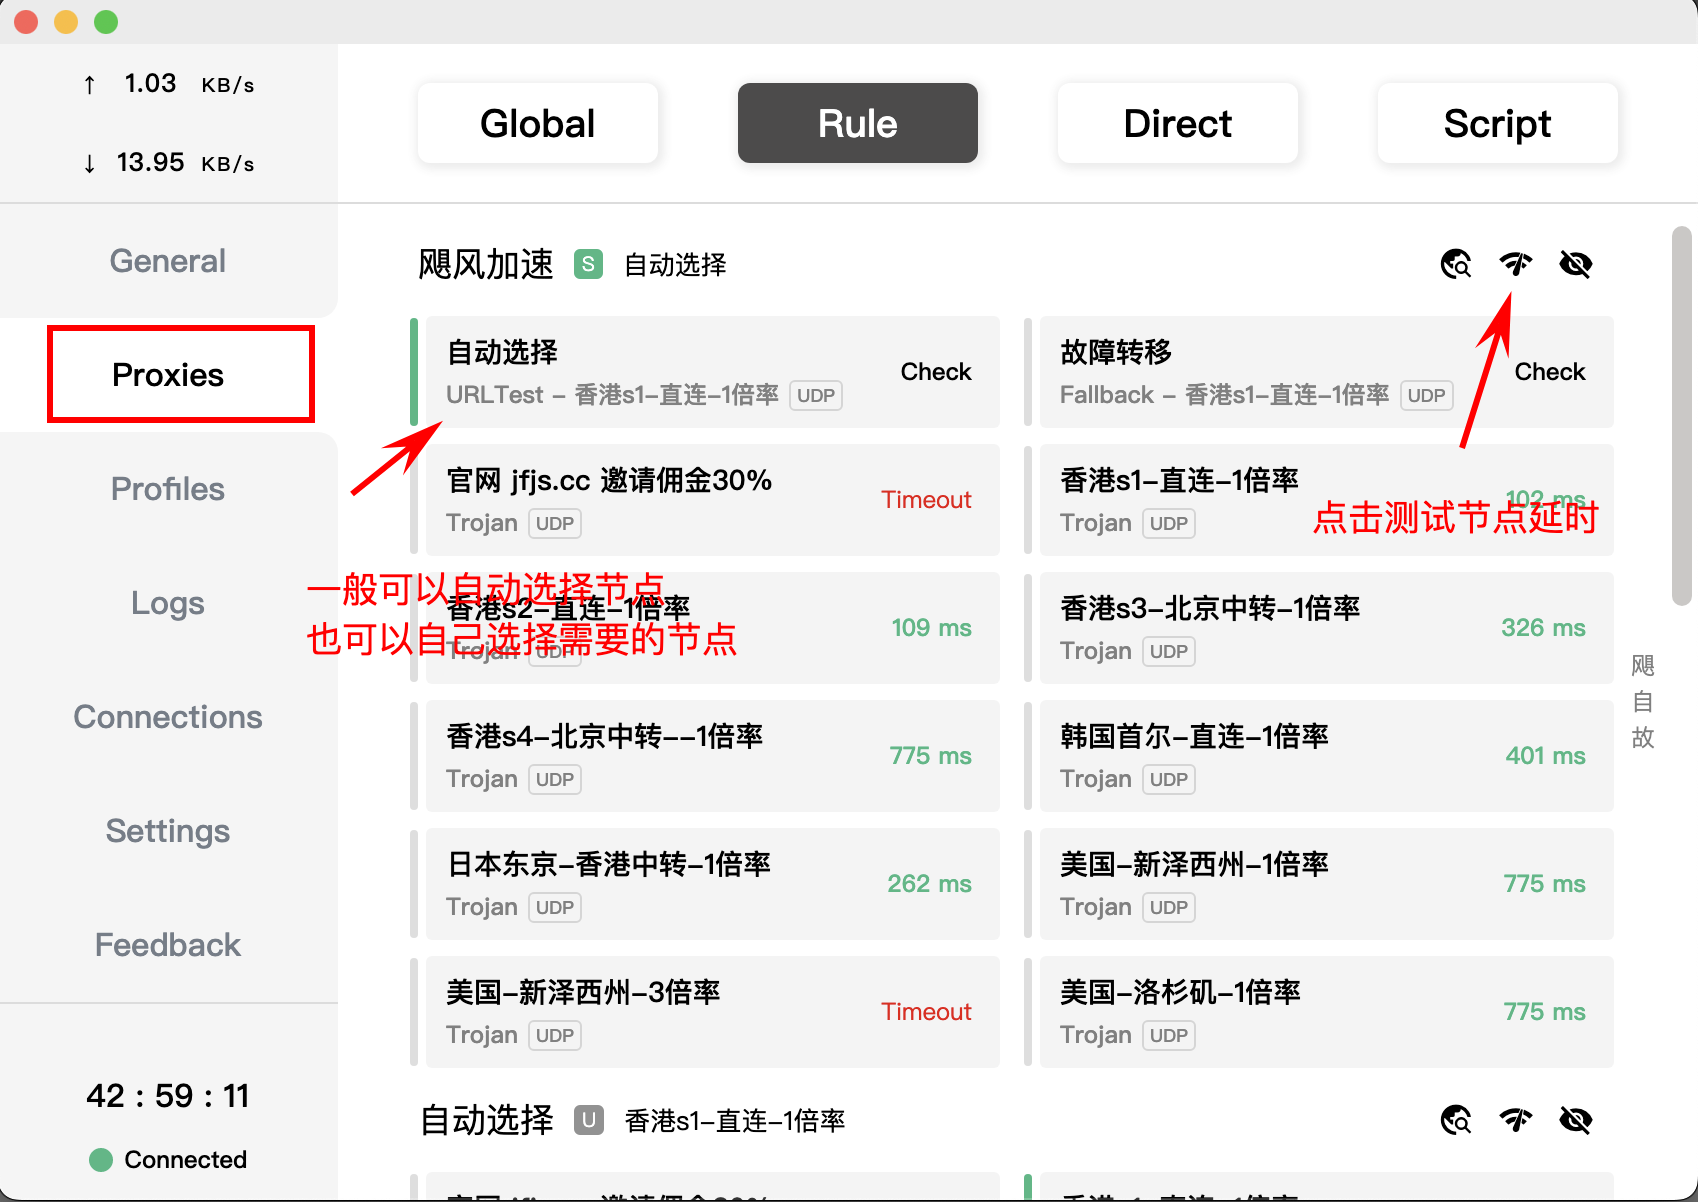The height and width of the screenshot is (1202, 1698).
Task: Click 775 ms latency on 美国-新泽西州-1倍率
Action: tap(1544, 884)
